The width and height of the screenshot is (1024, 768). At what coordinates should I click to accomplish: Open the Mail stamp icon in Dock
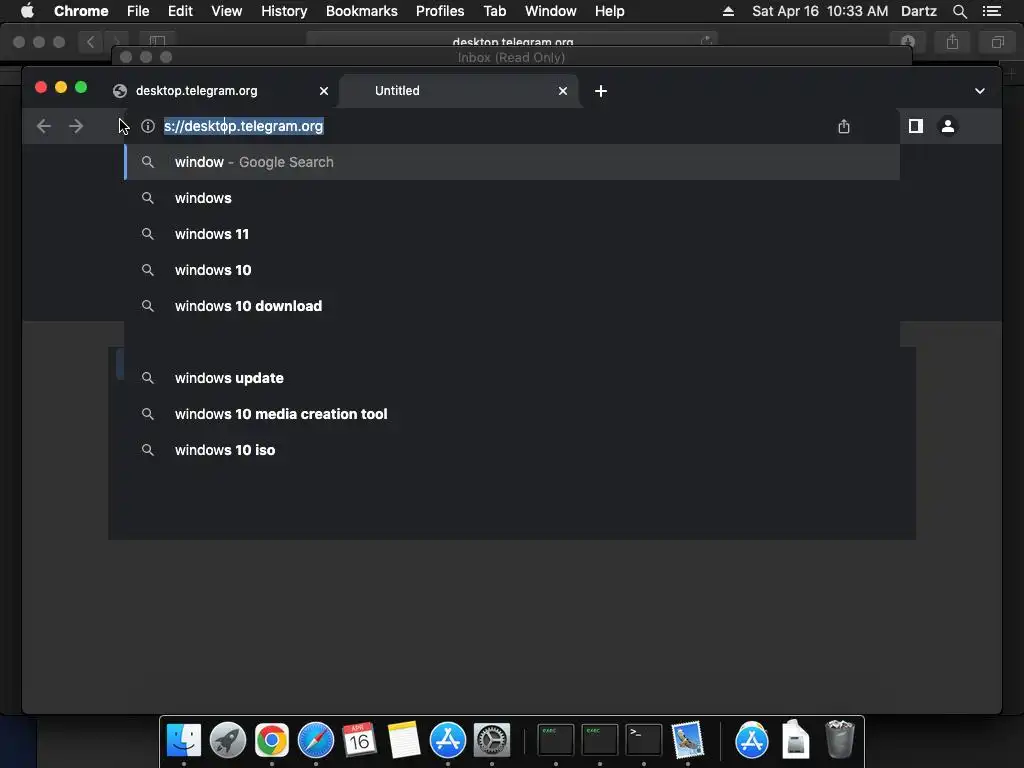pos(688,740)
